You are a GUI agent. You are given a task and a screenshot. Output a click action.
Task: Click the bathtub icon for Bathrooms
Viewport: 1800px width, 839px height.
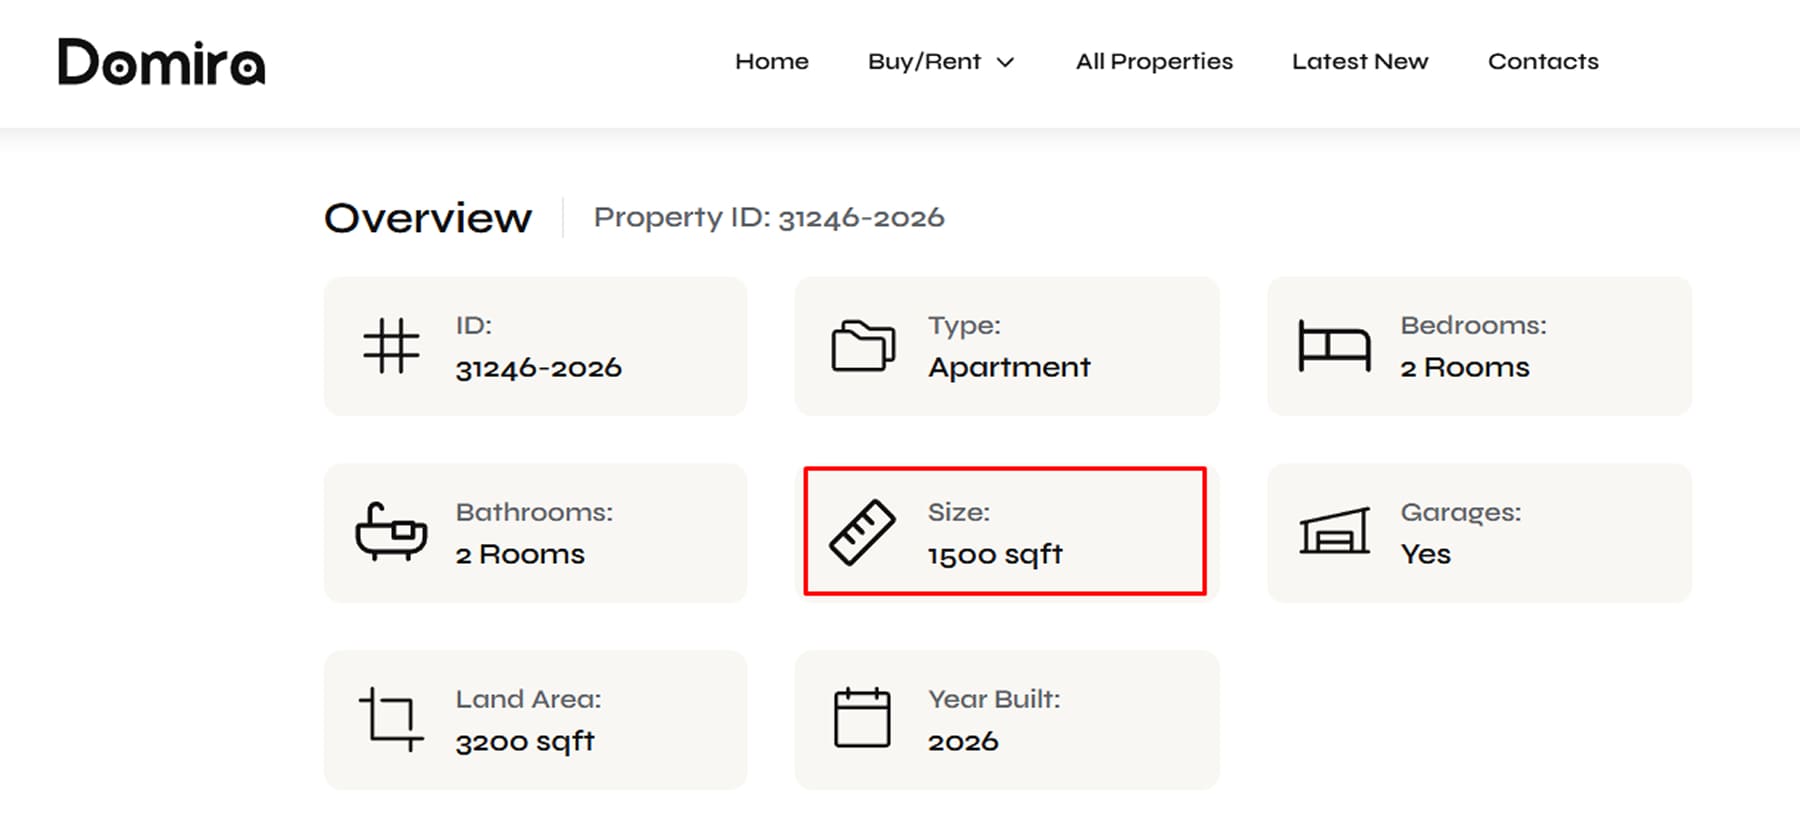[x=391, y=531]
